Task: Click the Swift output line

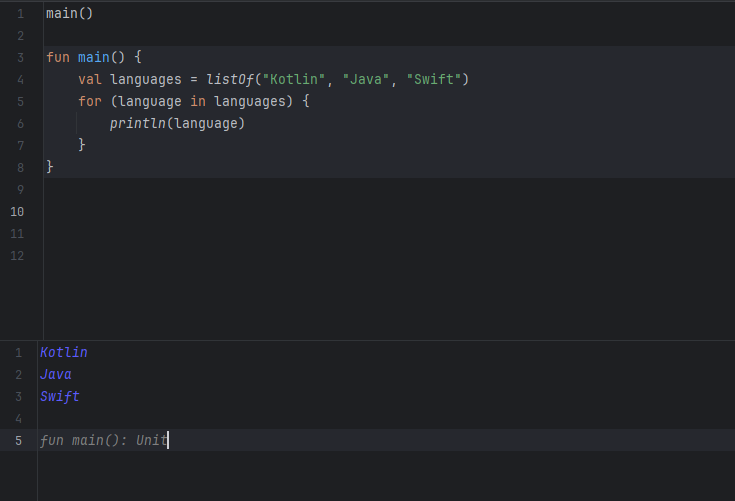Action: [60, 396]
